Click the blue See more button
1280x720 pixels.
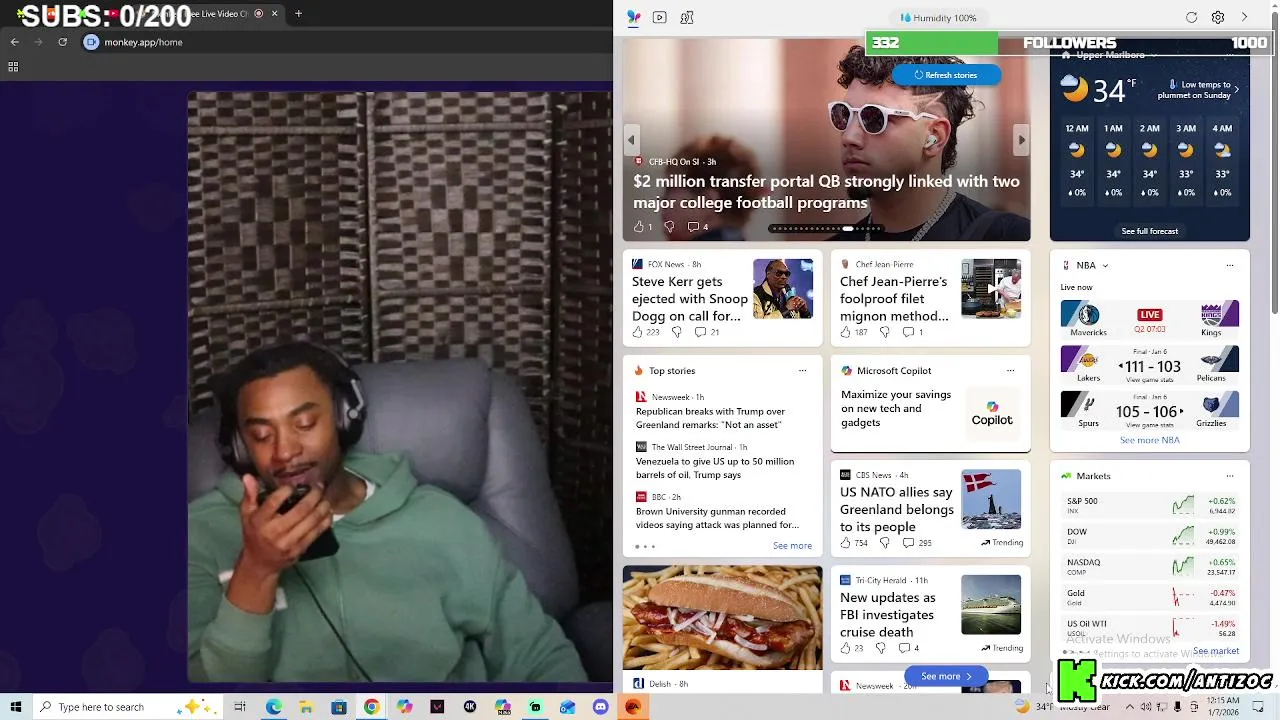[945, 677]
